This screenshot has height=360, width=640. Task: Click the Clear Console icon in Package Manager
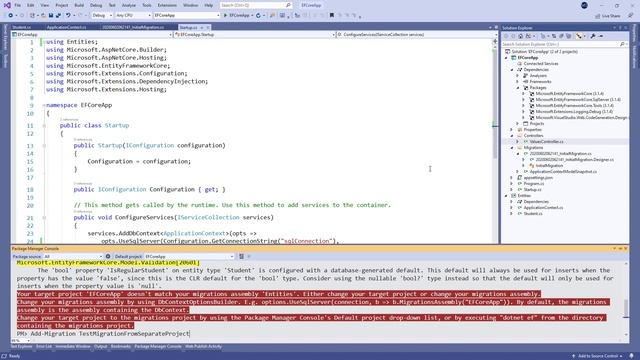(241, 256)
